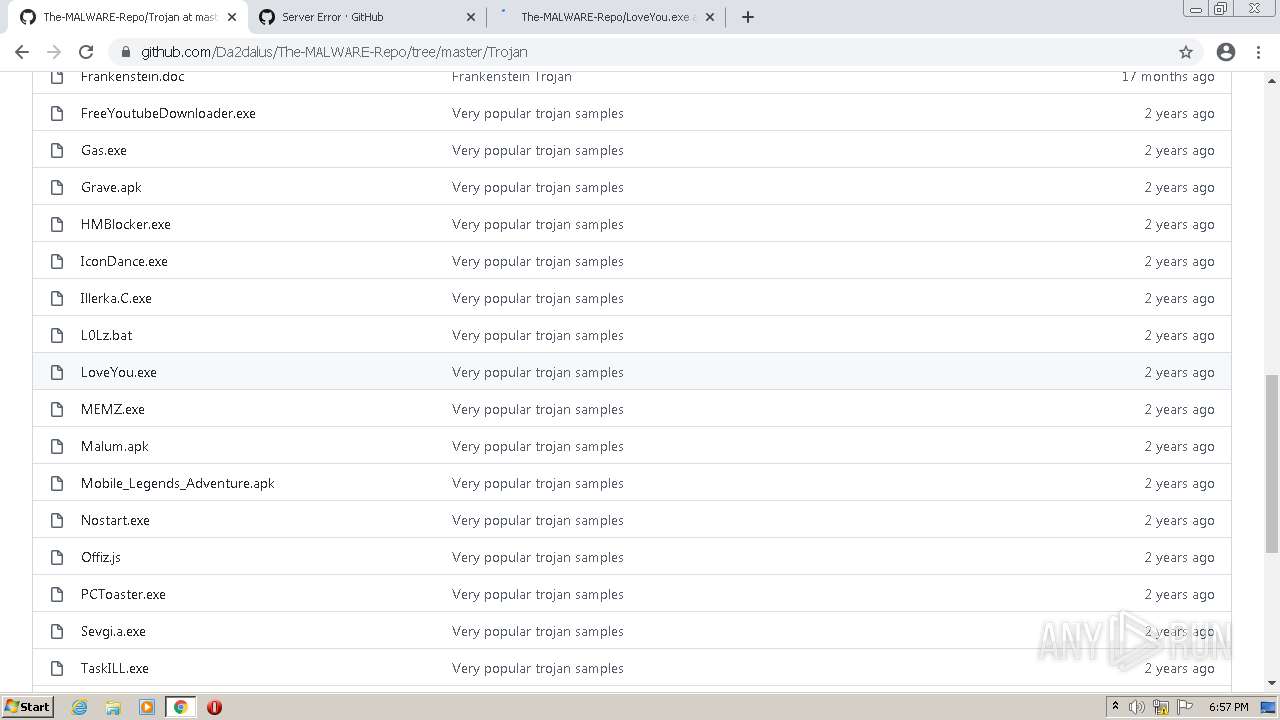Viewport: 1280px width, 720px height.
Task: Switch to the LoveYou.exe tab
Action: point(605,17)
